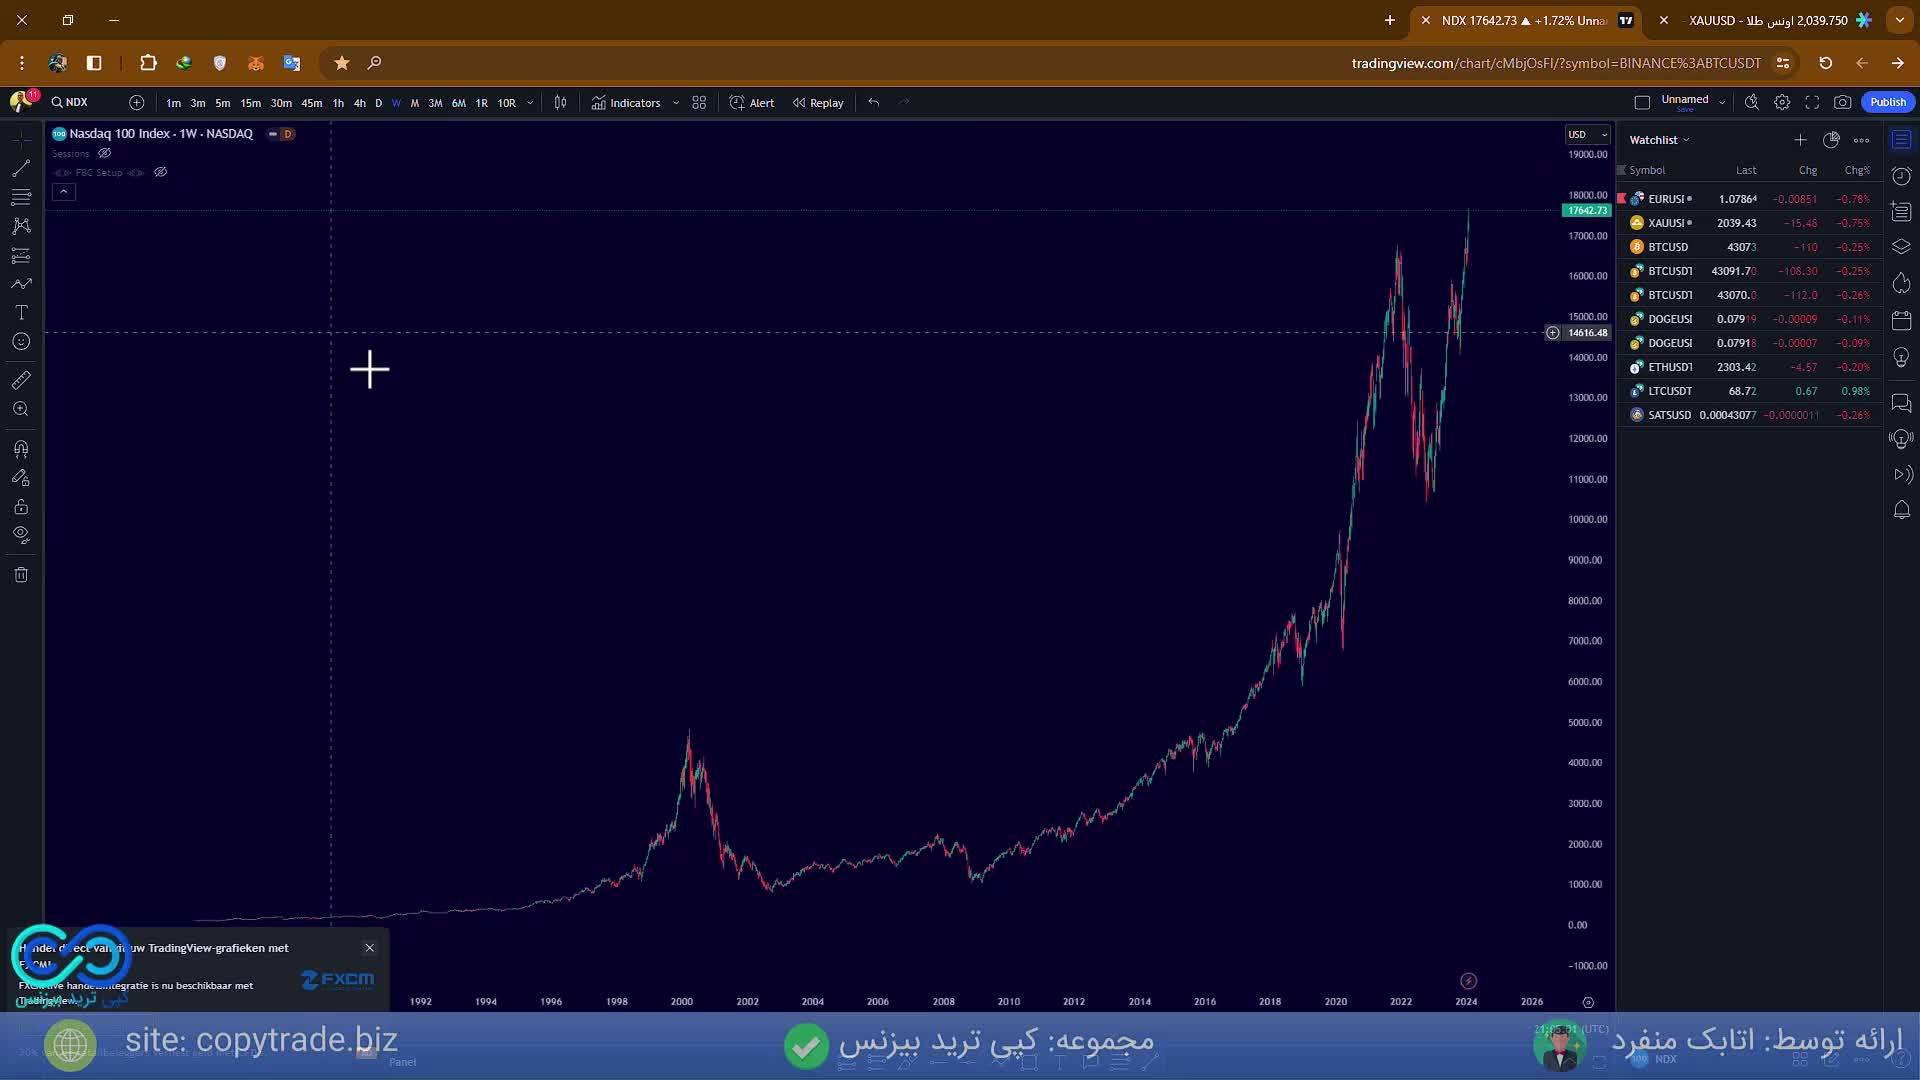The image size is (1920, 1080).
Task: Hide the FBC Setup indicator
Action: click(x=160, y=172)
